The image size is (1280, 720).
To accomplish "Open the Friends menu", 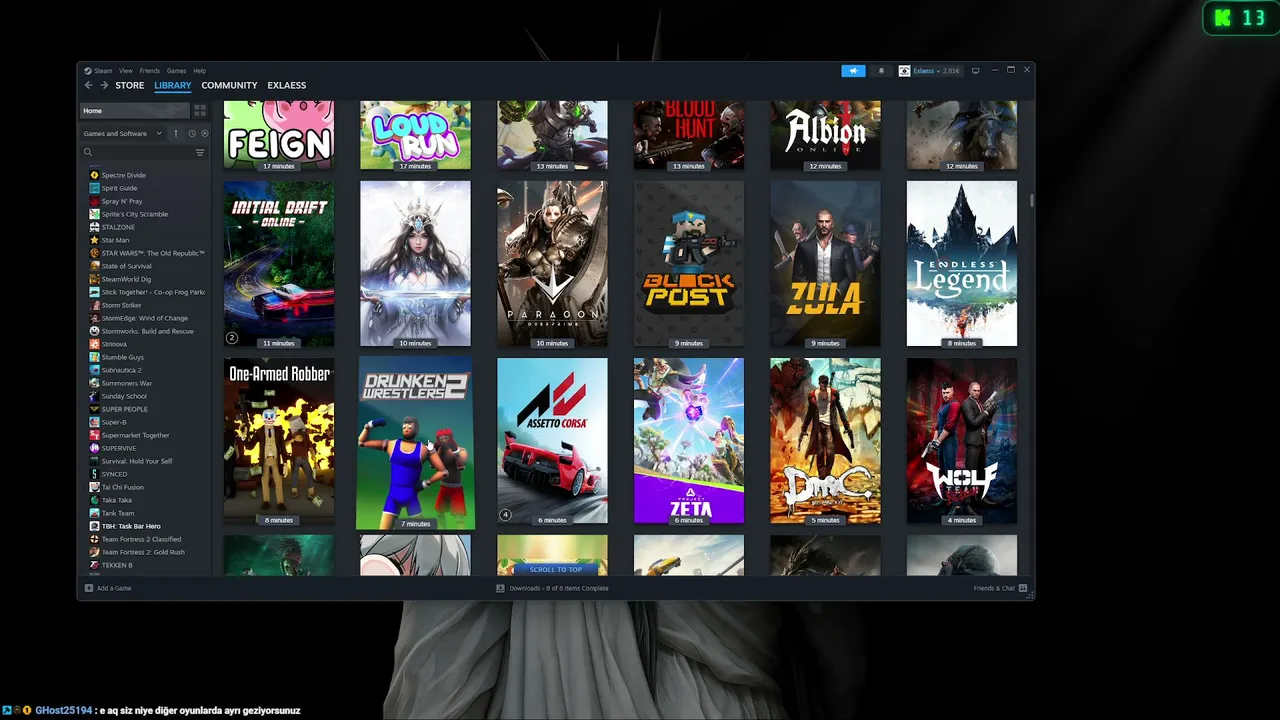I will pos(150,71).
